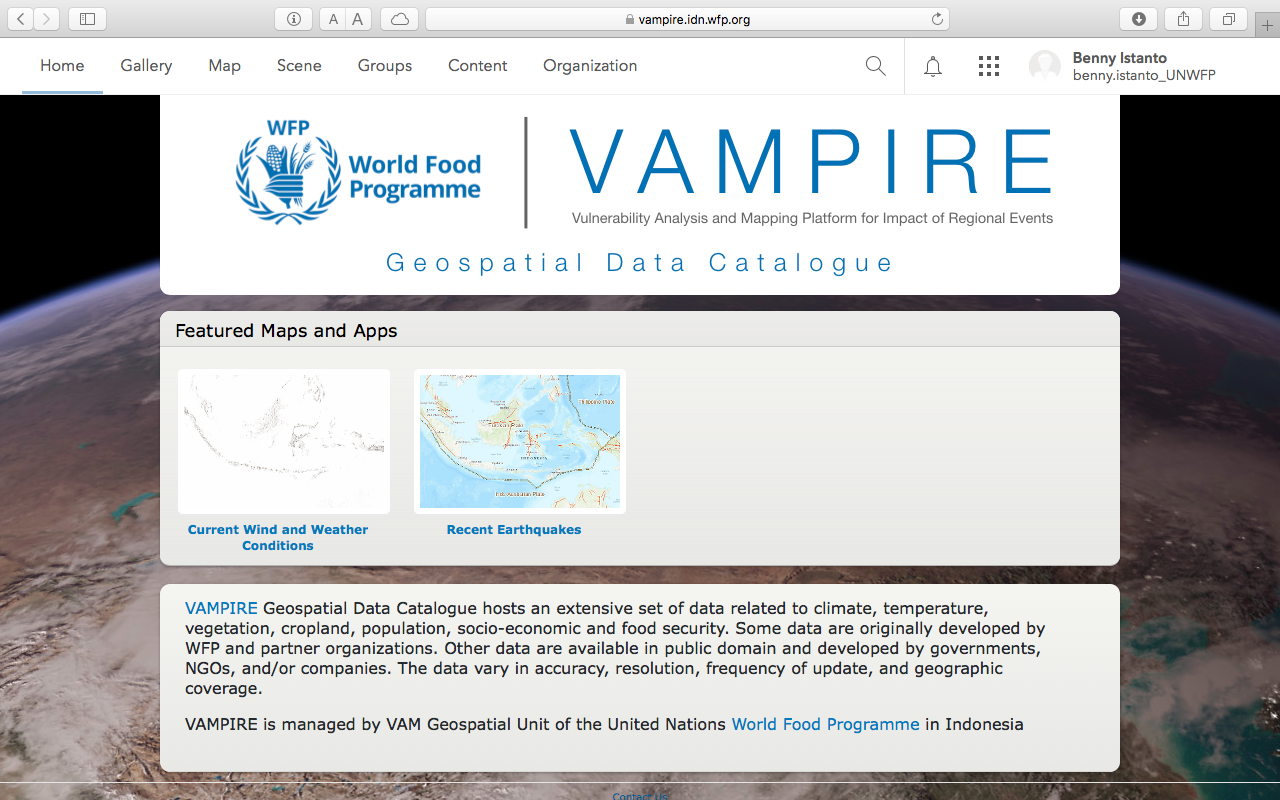This screenshot has height=800, width=1280.
Task: Follow the Recent Earthquakes link
Action: [x=514, y=530]
